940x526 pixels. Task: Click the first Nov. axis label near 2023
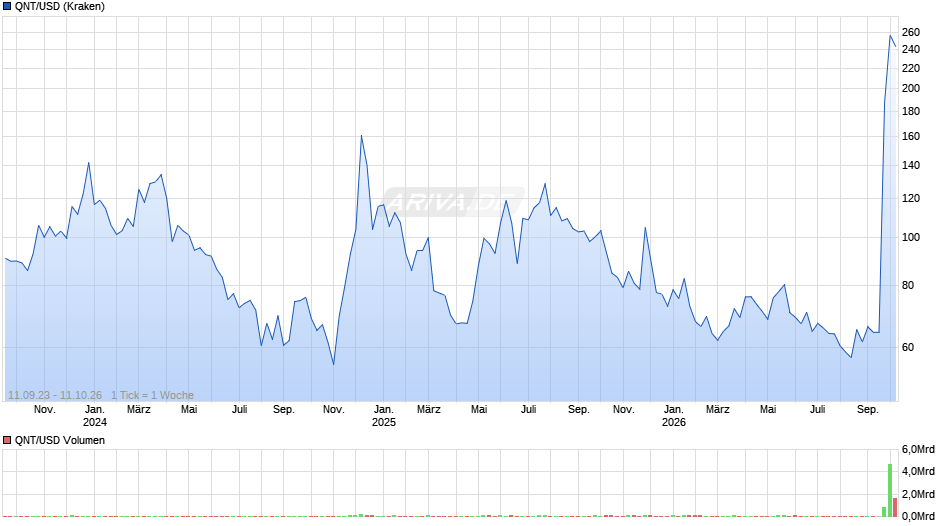[x=44, y=410]
